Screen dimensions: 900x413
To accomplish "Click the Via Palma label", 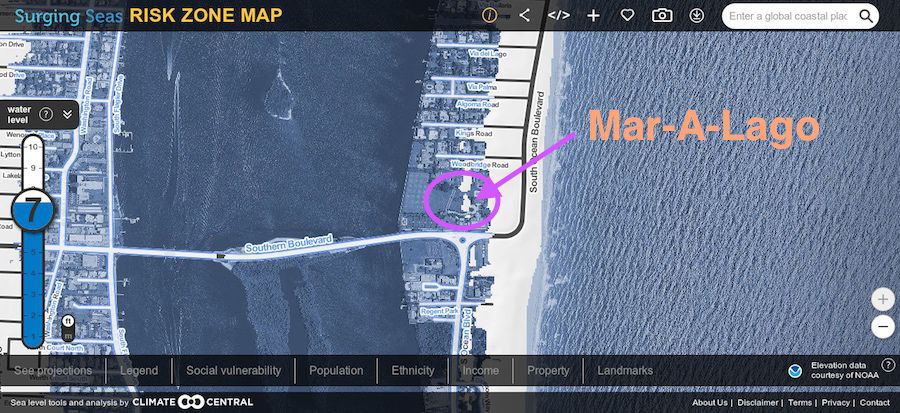I will tap(484, 87).
